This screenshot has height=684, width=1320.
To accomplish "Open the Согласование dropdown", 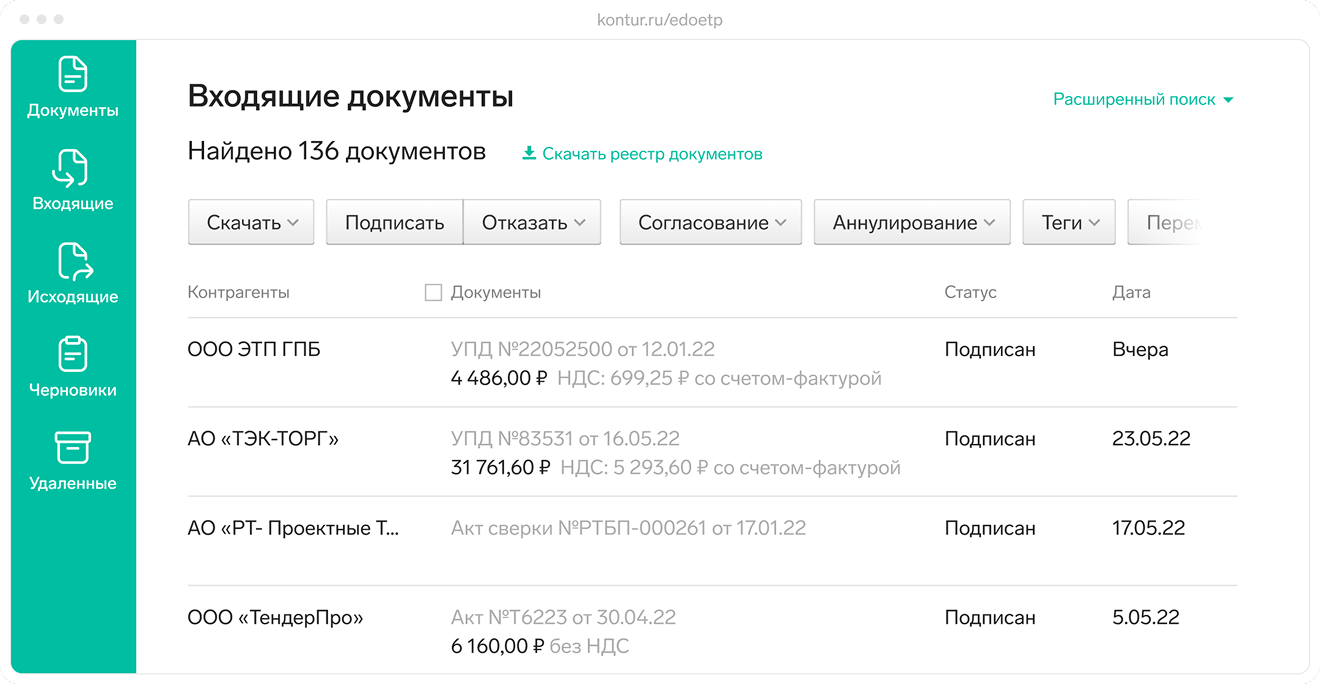I will click(x=711, y=222).
